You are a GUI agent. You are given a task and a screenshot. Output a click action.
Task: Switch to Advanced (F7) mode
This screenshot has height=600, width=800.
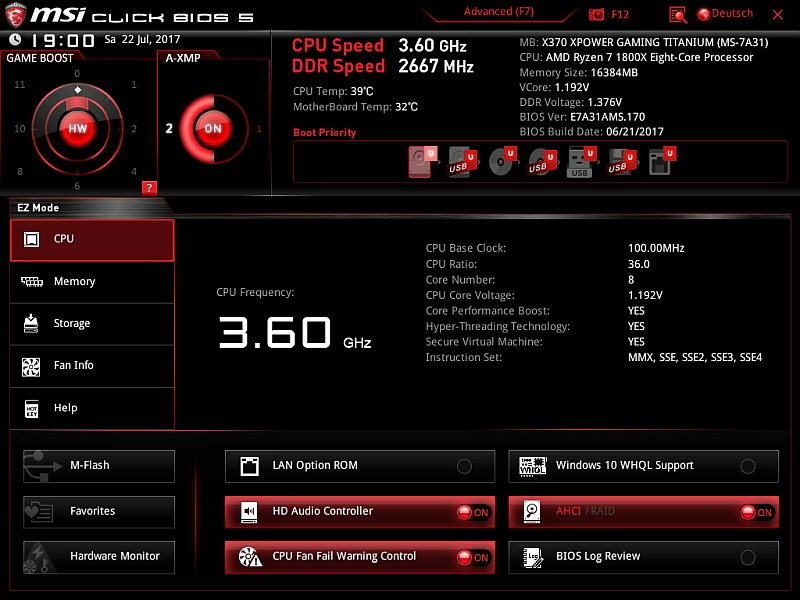tap(498, 12)
